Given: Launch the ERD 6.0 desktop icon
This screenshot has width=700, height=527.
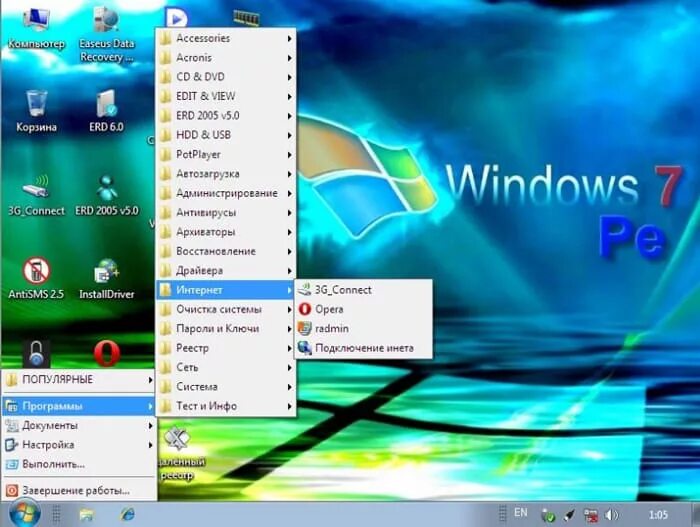Looking at the screenshot, I should click(106, 110).
